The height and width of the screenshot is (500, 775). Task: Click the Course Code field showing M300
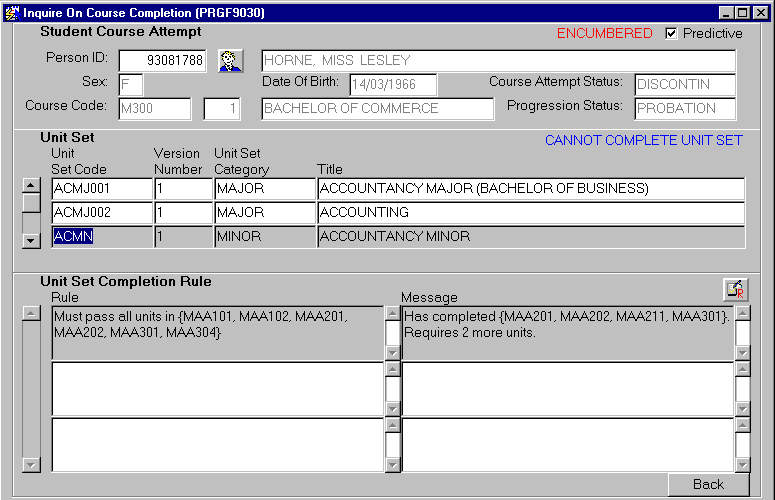[x=154, y=108]
